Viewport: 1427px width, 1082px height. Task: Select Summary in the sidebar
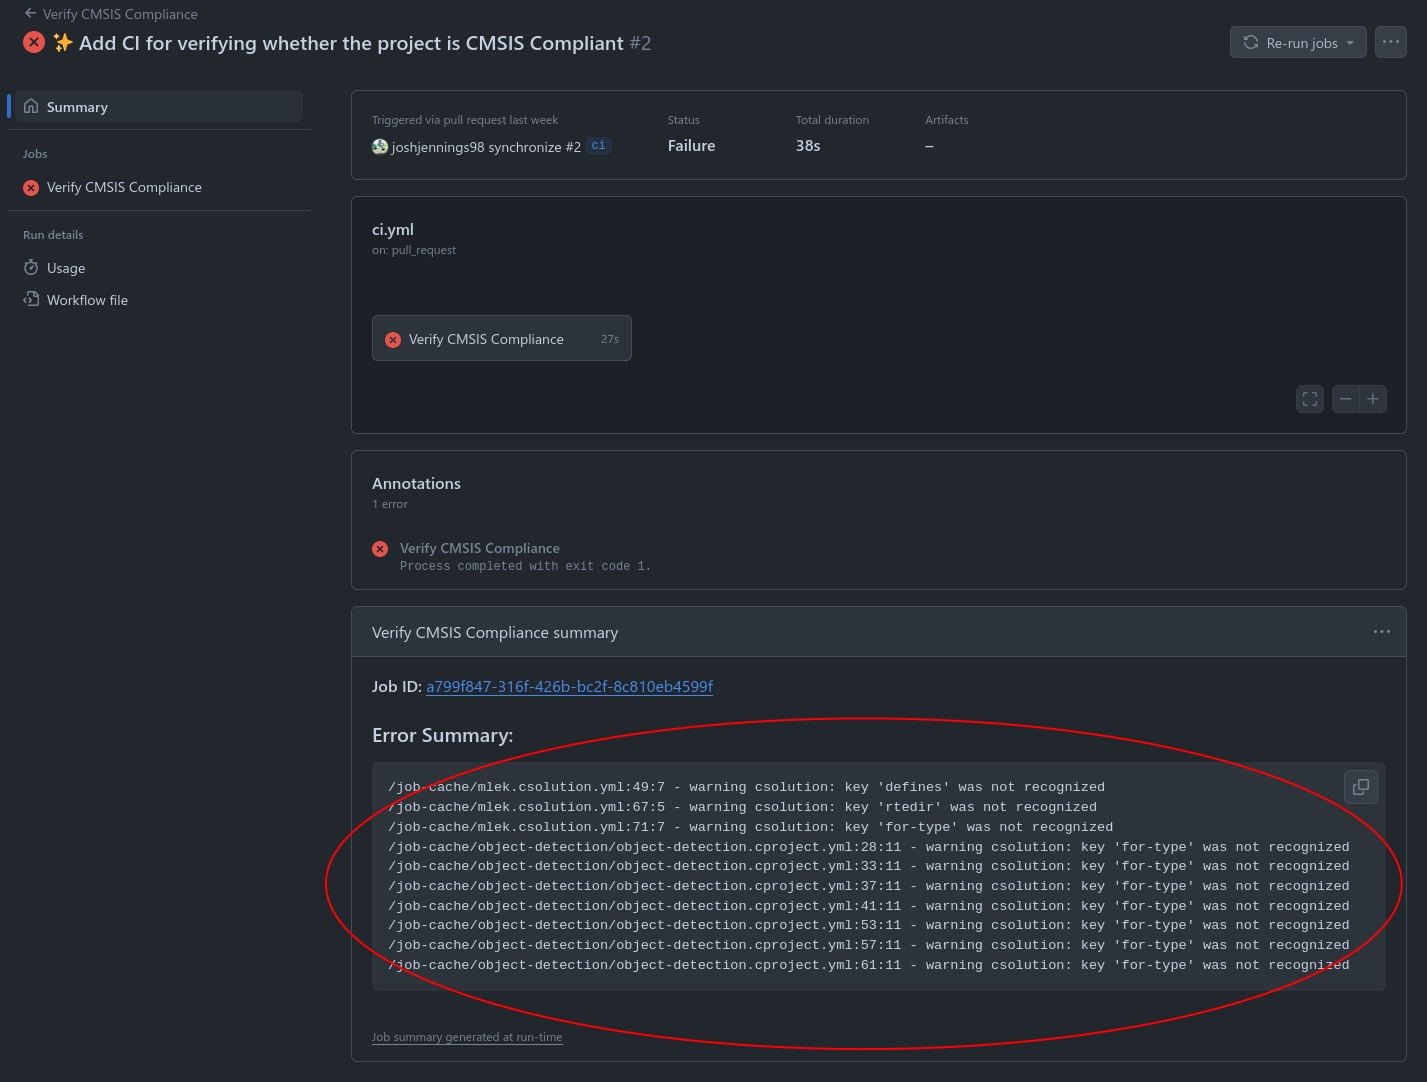point(77,107)
